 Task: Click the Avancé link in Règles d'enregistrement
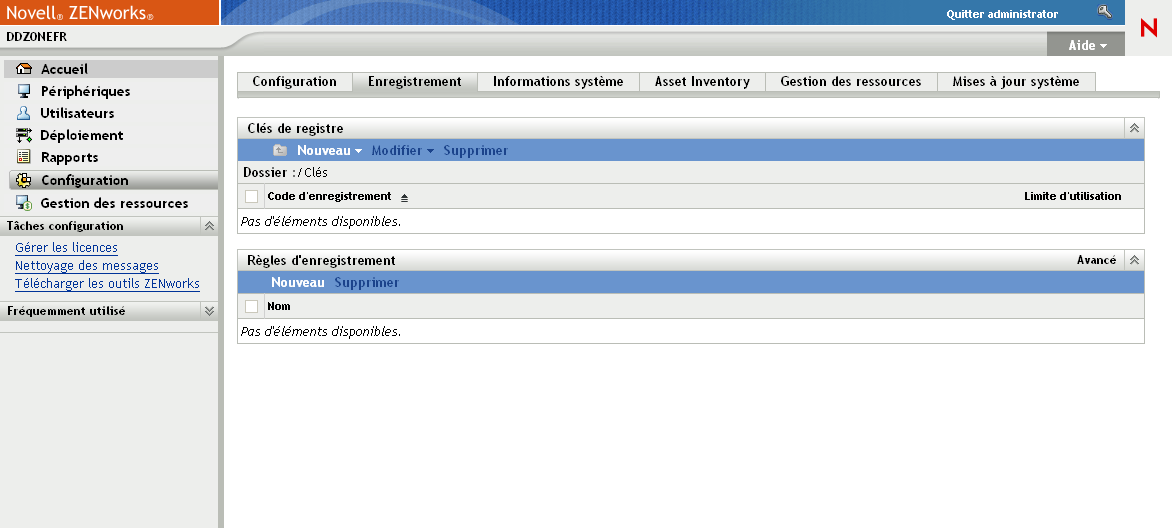click(1097, 260)
